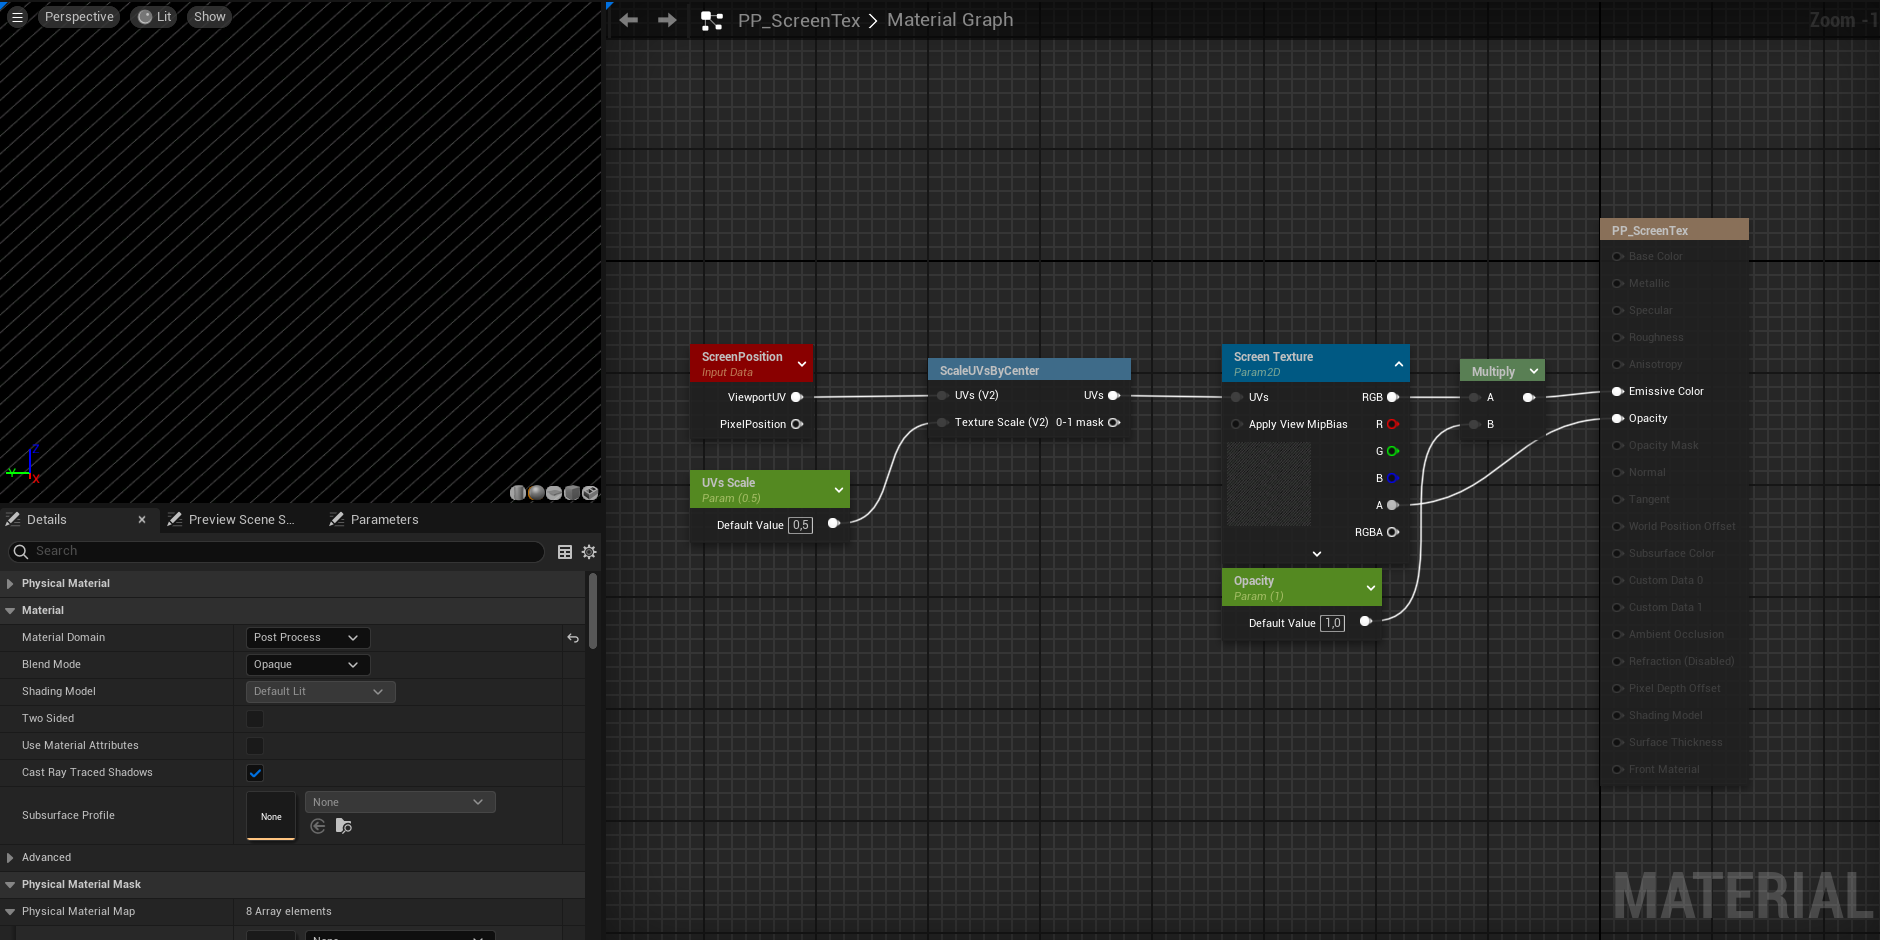Click the ViewportUV output pin
The width and height of the screenshot is (1880, 940).
tap(797, 397)
